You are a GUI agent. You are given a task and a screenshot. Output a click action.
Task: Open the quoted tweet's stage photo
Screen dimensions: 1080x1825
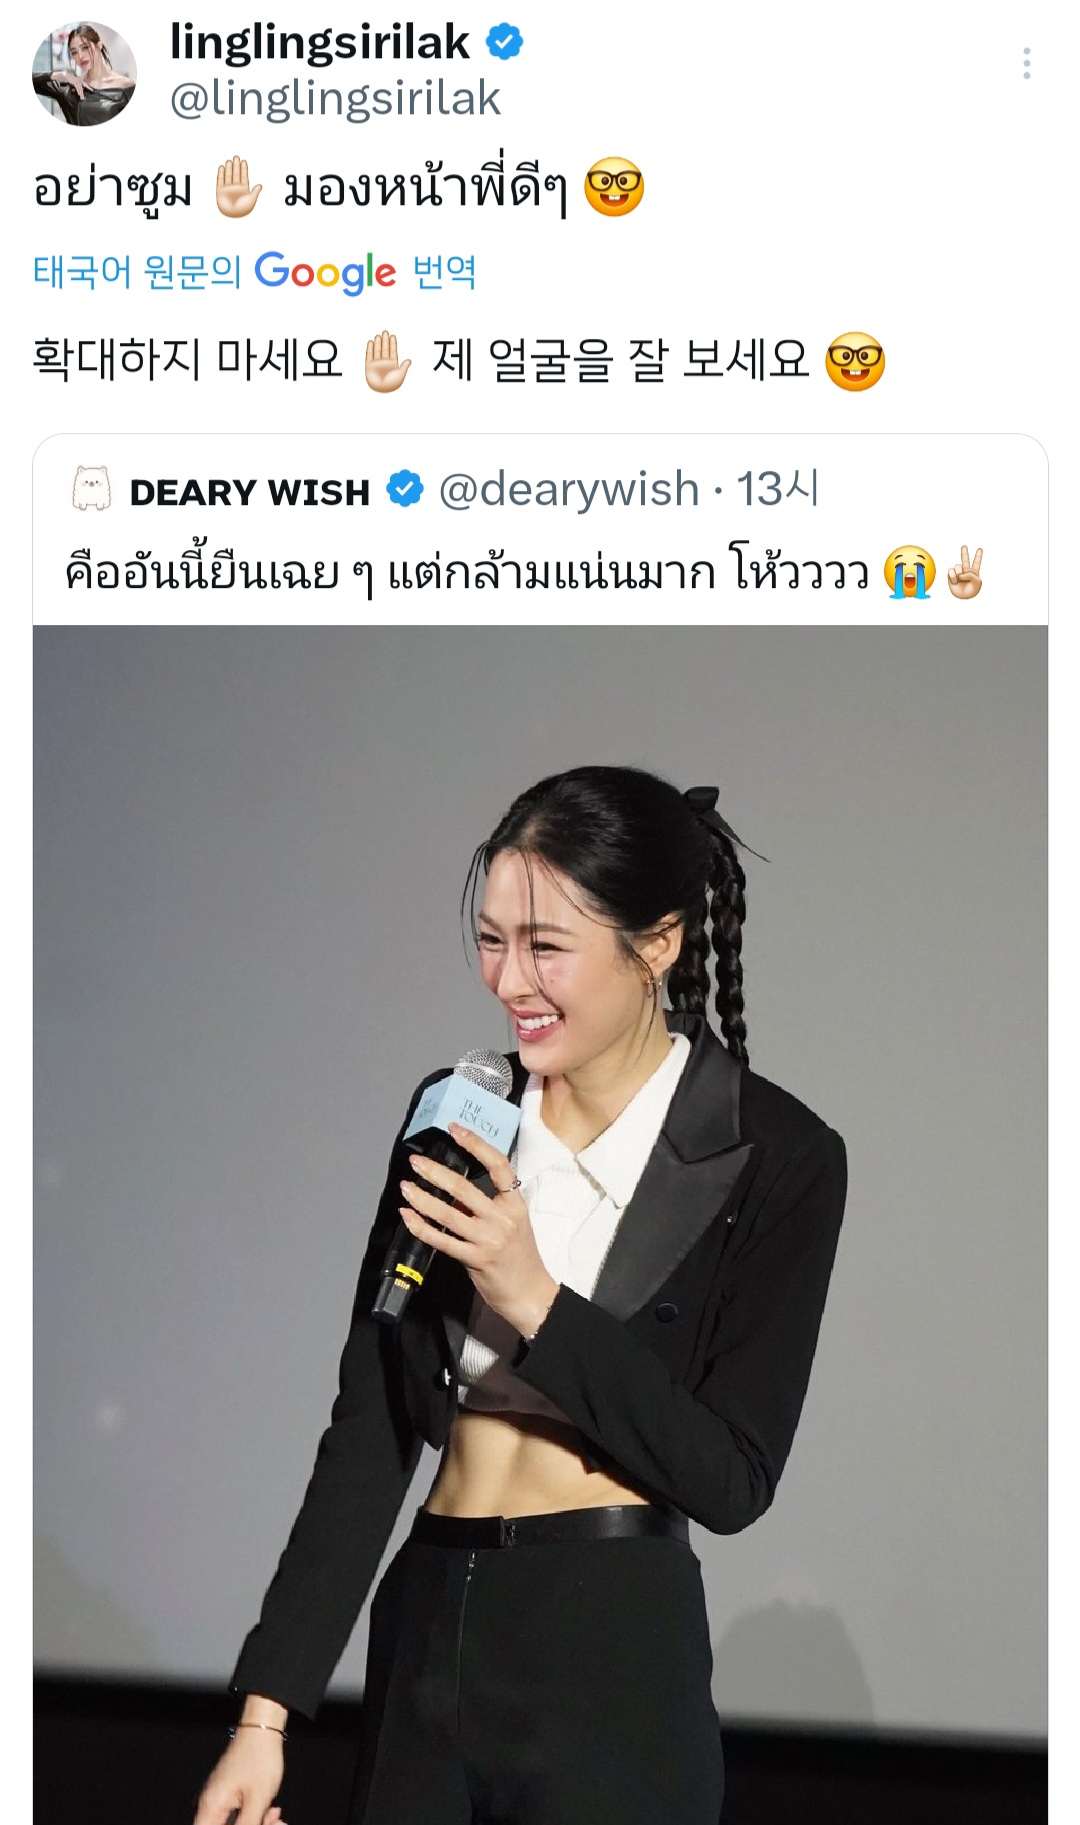[540, 1225]
